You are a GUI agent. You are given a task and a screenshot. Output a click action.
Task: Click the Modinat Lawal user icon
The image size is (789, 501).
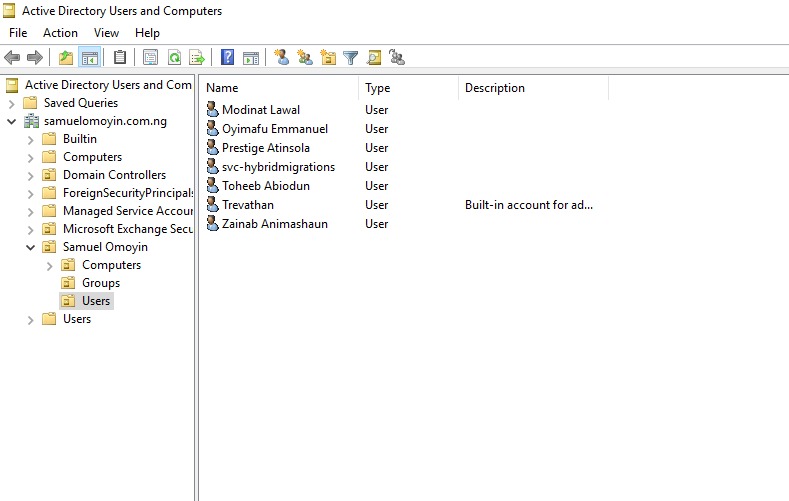[212, 109]
